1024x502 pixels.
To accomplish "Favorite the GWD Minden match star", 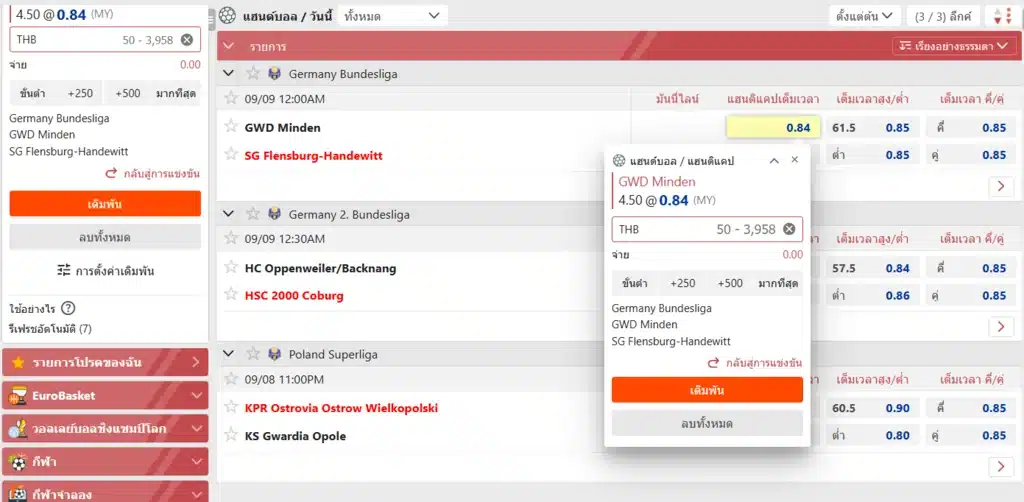I will [x=231, y=127].
